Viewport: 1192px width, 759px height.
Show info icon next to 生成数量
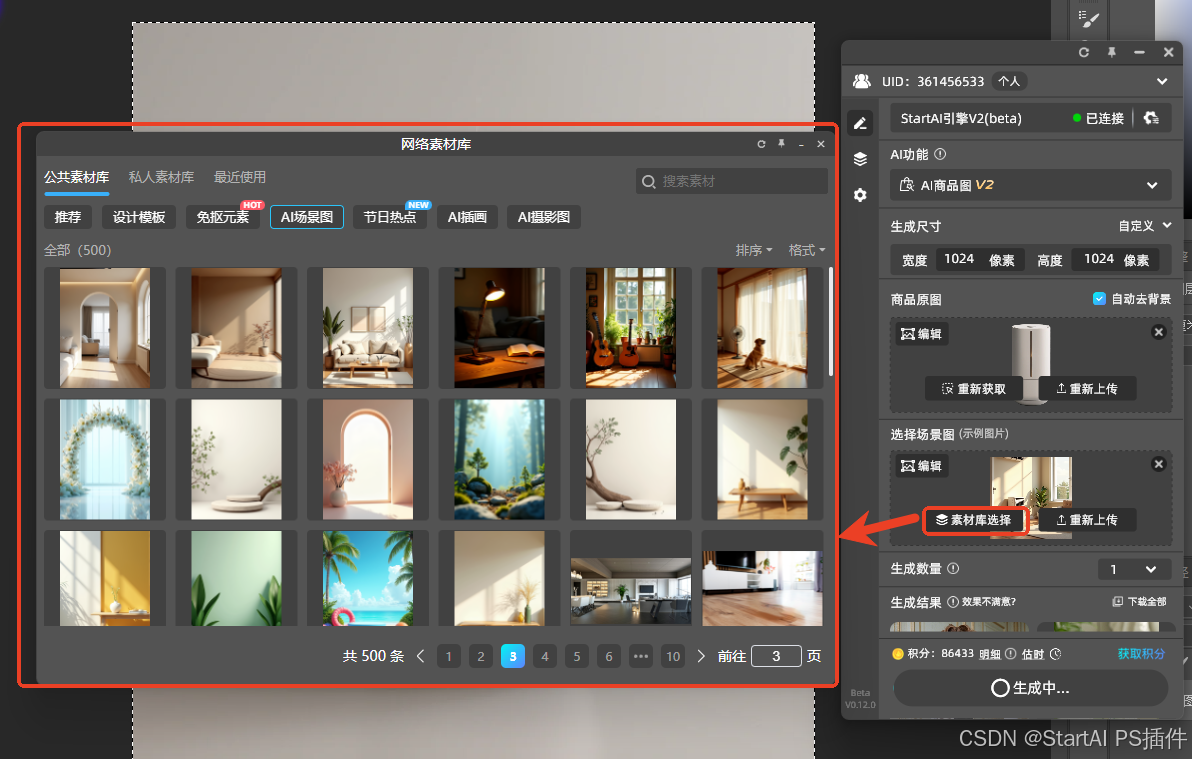click(x=953, y=568)
